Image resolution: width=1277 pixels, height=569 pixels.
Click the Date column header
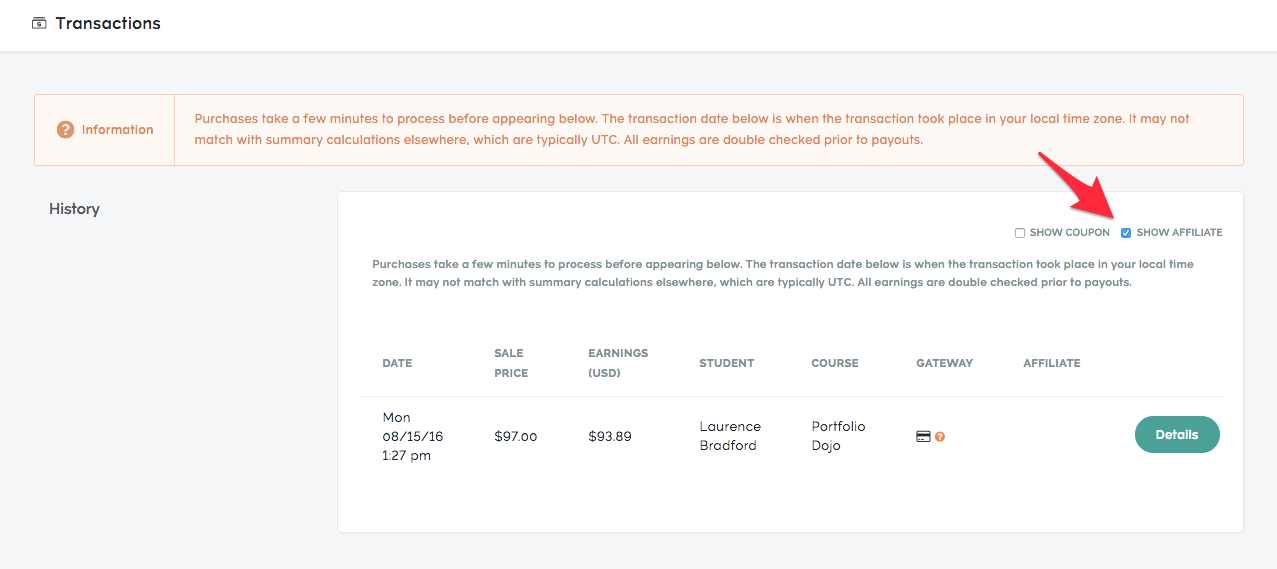tap(397, 363)
